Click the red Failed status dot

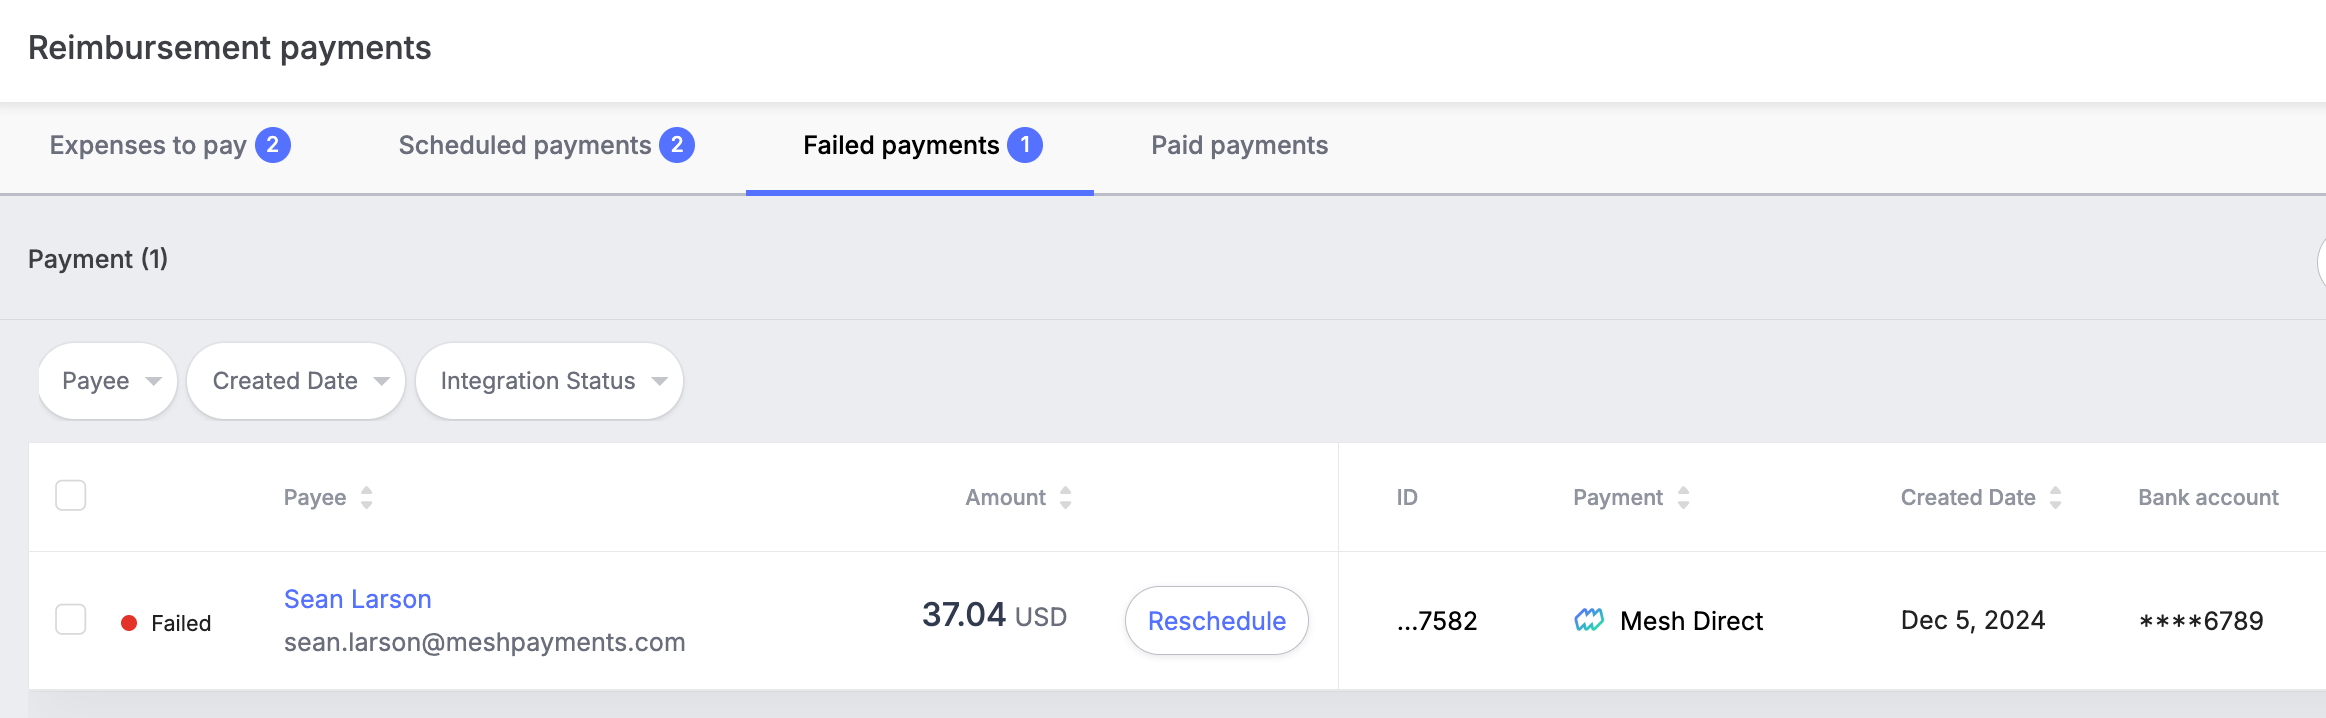129,623
